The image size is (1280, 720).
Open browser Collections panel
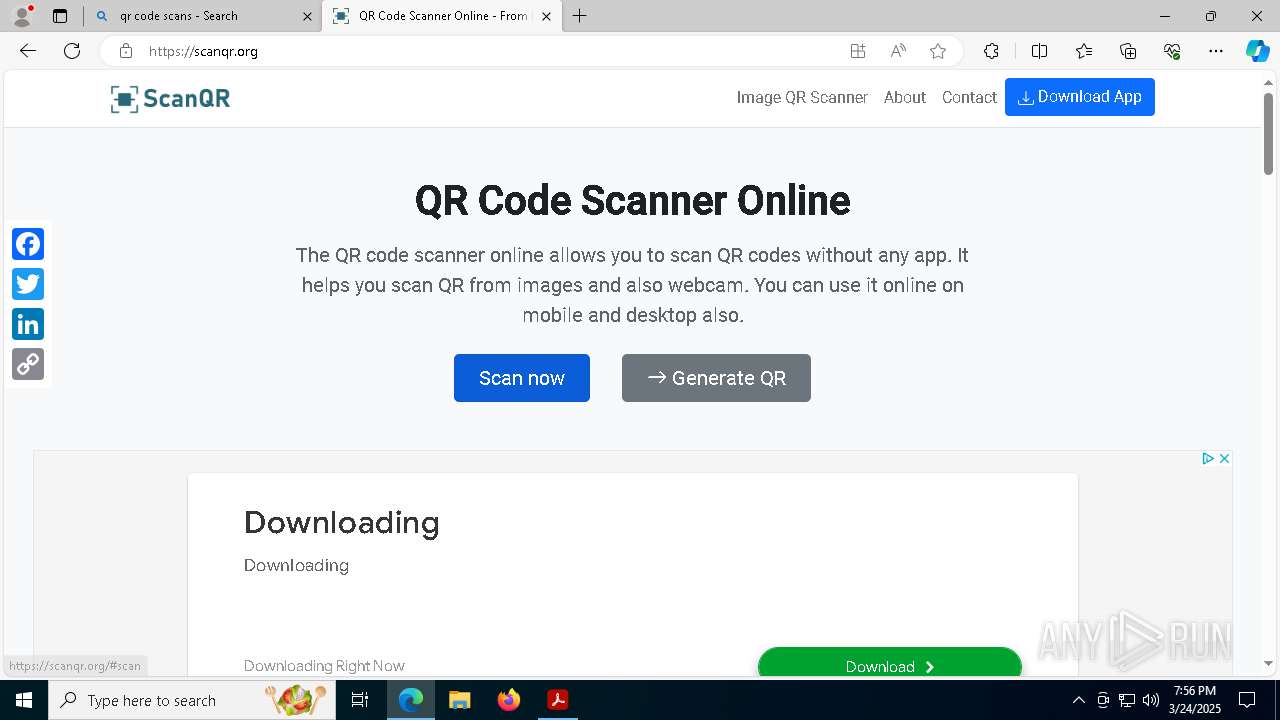[1128, 51]
